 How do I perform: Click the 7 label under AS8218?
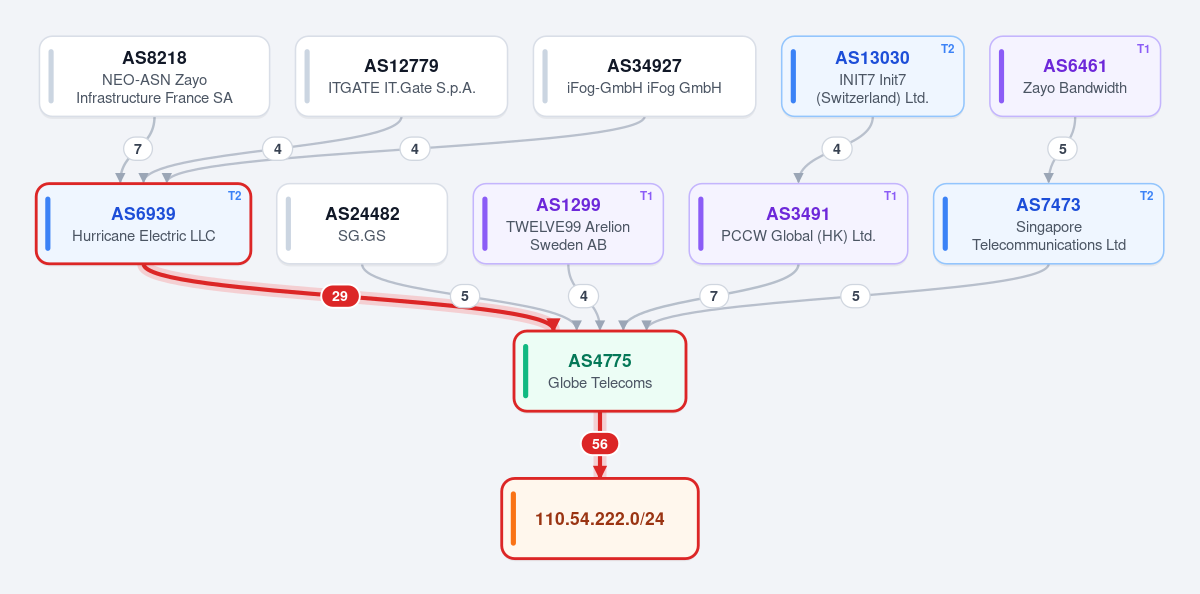138,149
